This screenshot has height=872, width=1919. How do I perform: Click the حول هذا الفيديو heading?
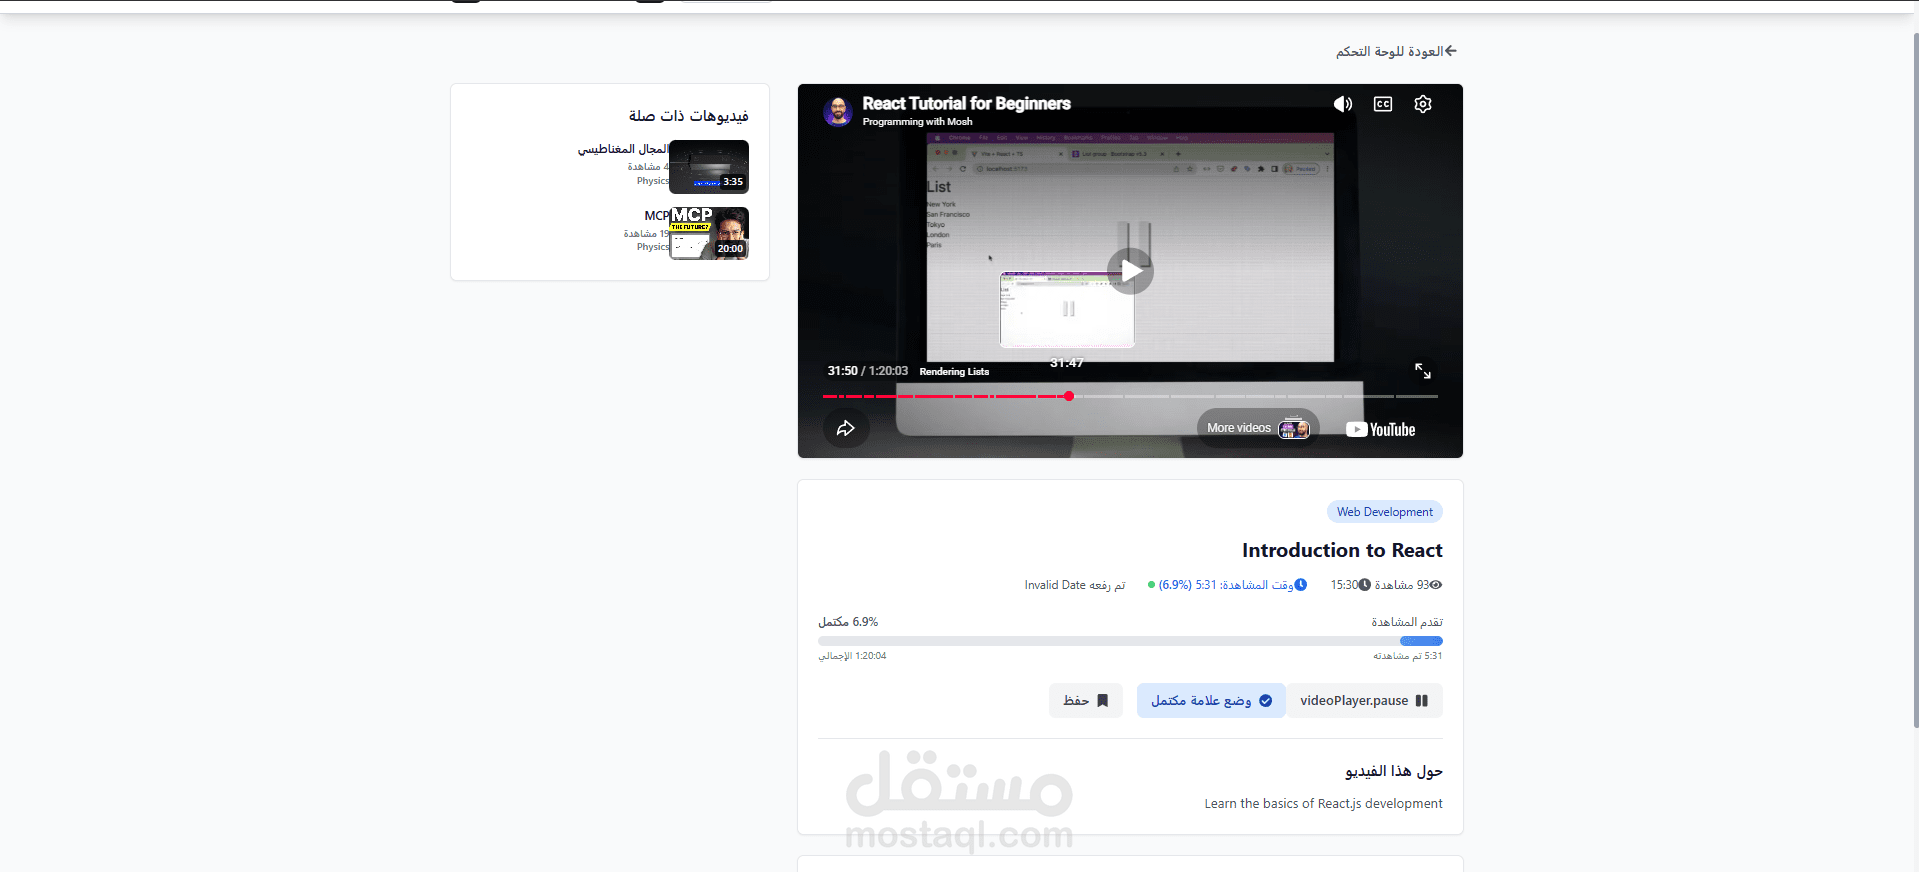point(1393,771)
